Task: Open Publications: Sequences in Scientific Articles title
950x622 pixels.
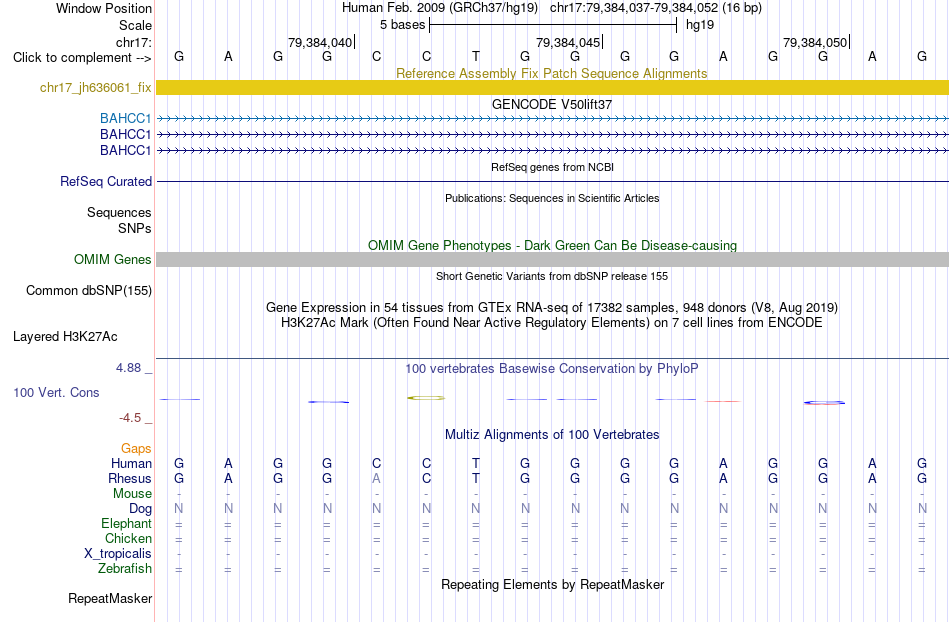Action: (552, 198)
